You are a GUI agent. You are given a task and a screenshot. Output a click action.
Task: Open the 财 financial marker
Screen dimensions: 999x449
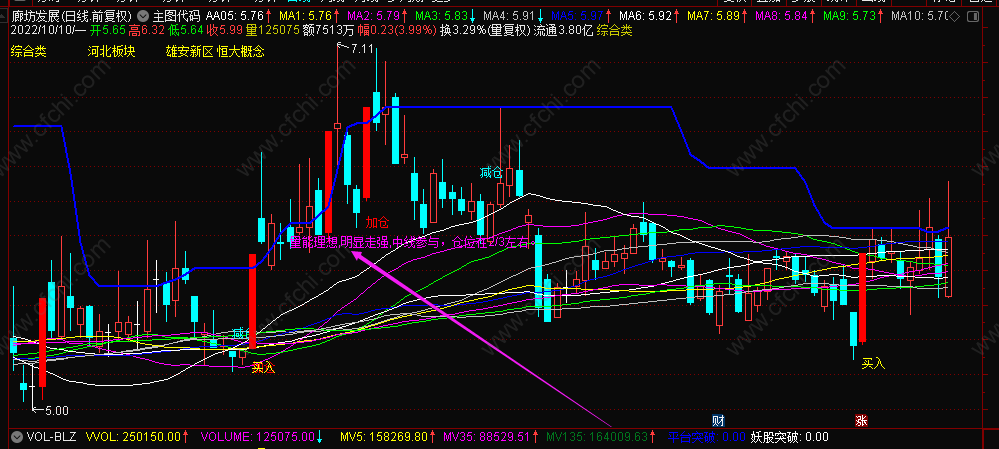point(717,420)
